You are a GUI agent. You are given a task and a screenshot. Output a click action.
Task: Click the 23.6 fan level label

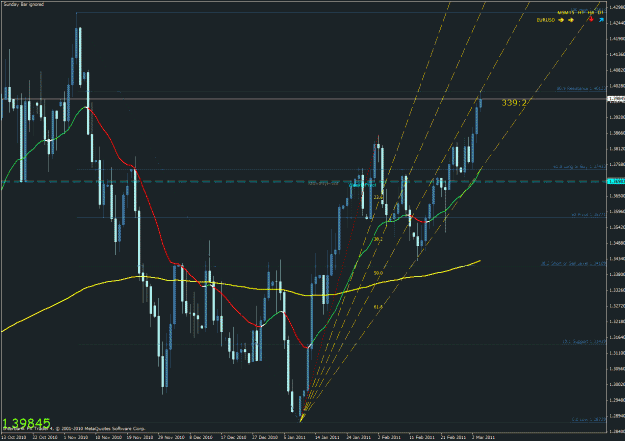coord(378,197)
